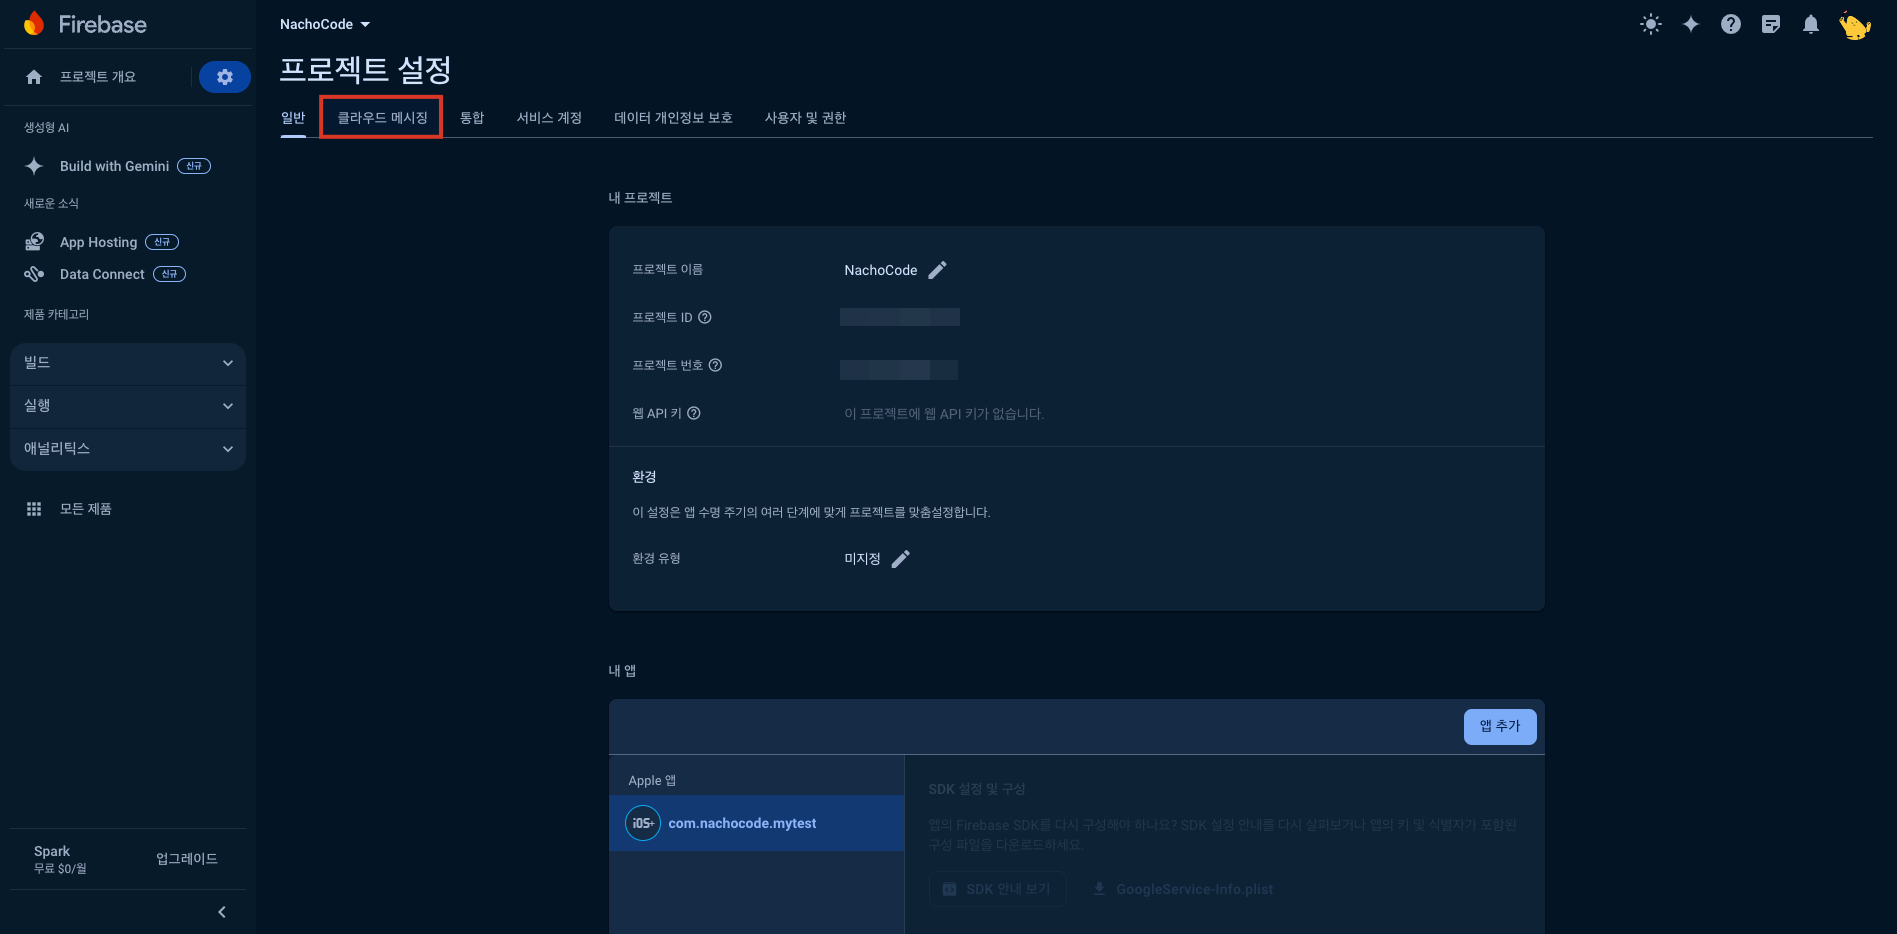Click the Firebase flame logo

pyautogui.click(x=34, y=24)
